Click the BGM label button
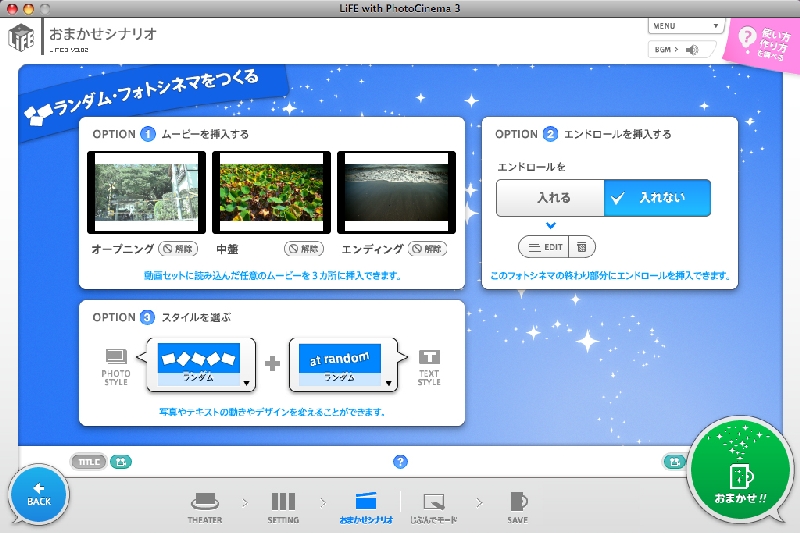This screenshot has width=800, height=533. click(666, 49)
